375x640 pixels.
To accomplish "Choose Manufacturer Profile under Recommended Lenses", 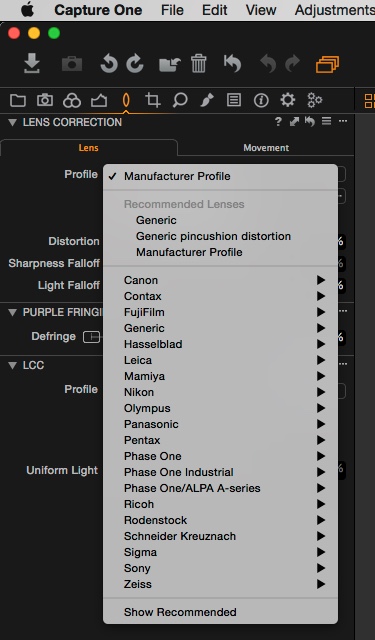I will point(220,252).
